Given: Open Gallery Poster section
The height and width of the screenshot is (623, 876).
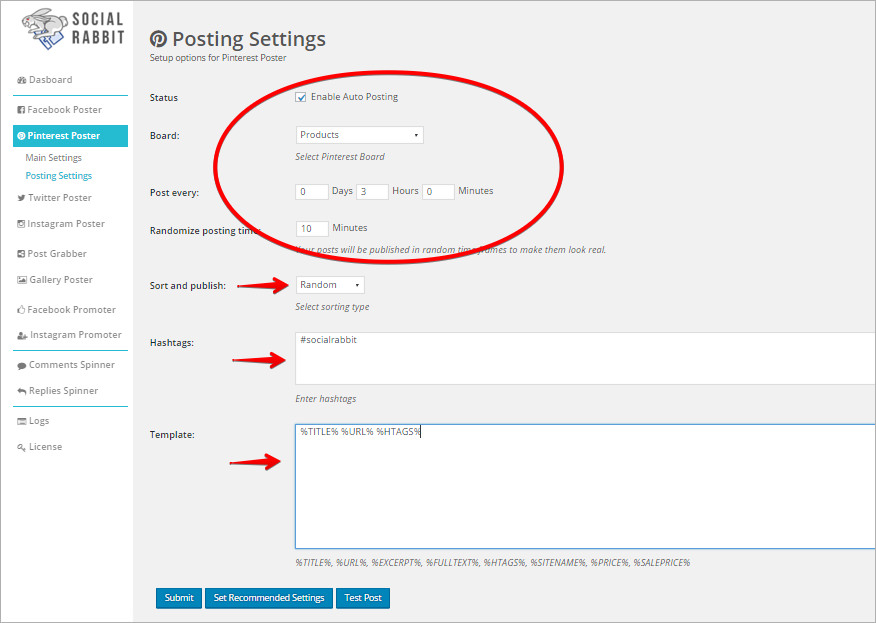Looking at the screenshot, I should (x=61, y=280).
